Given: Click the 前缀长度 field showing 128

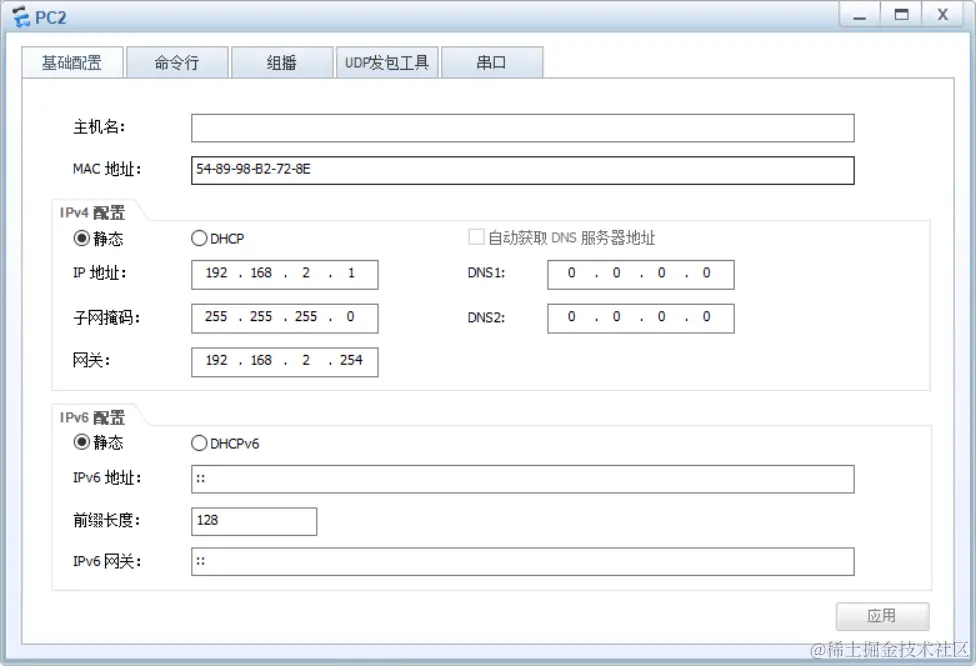Looking at the screenshot, I should coord(253,521).
